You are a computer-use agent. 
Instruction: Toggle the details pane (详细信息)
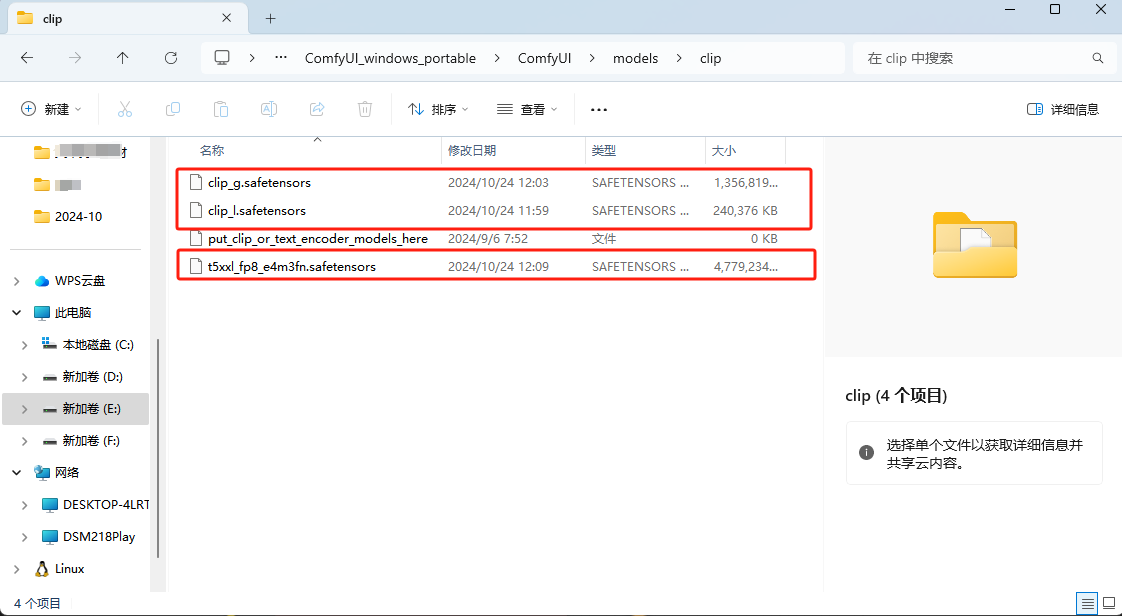tap(1063, 109)
